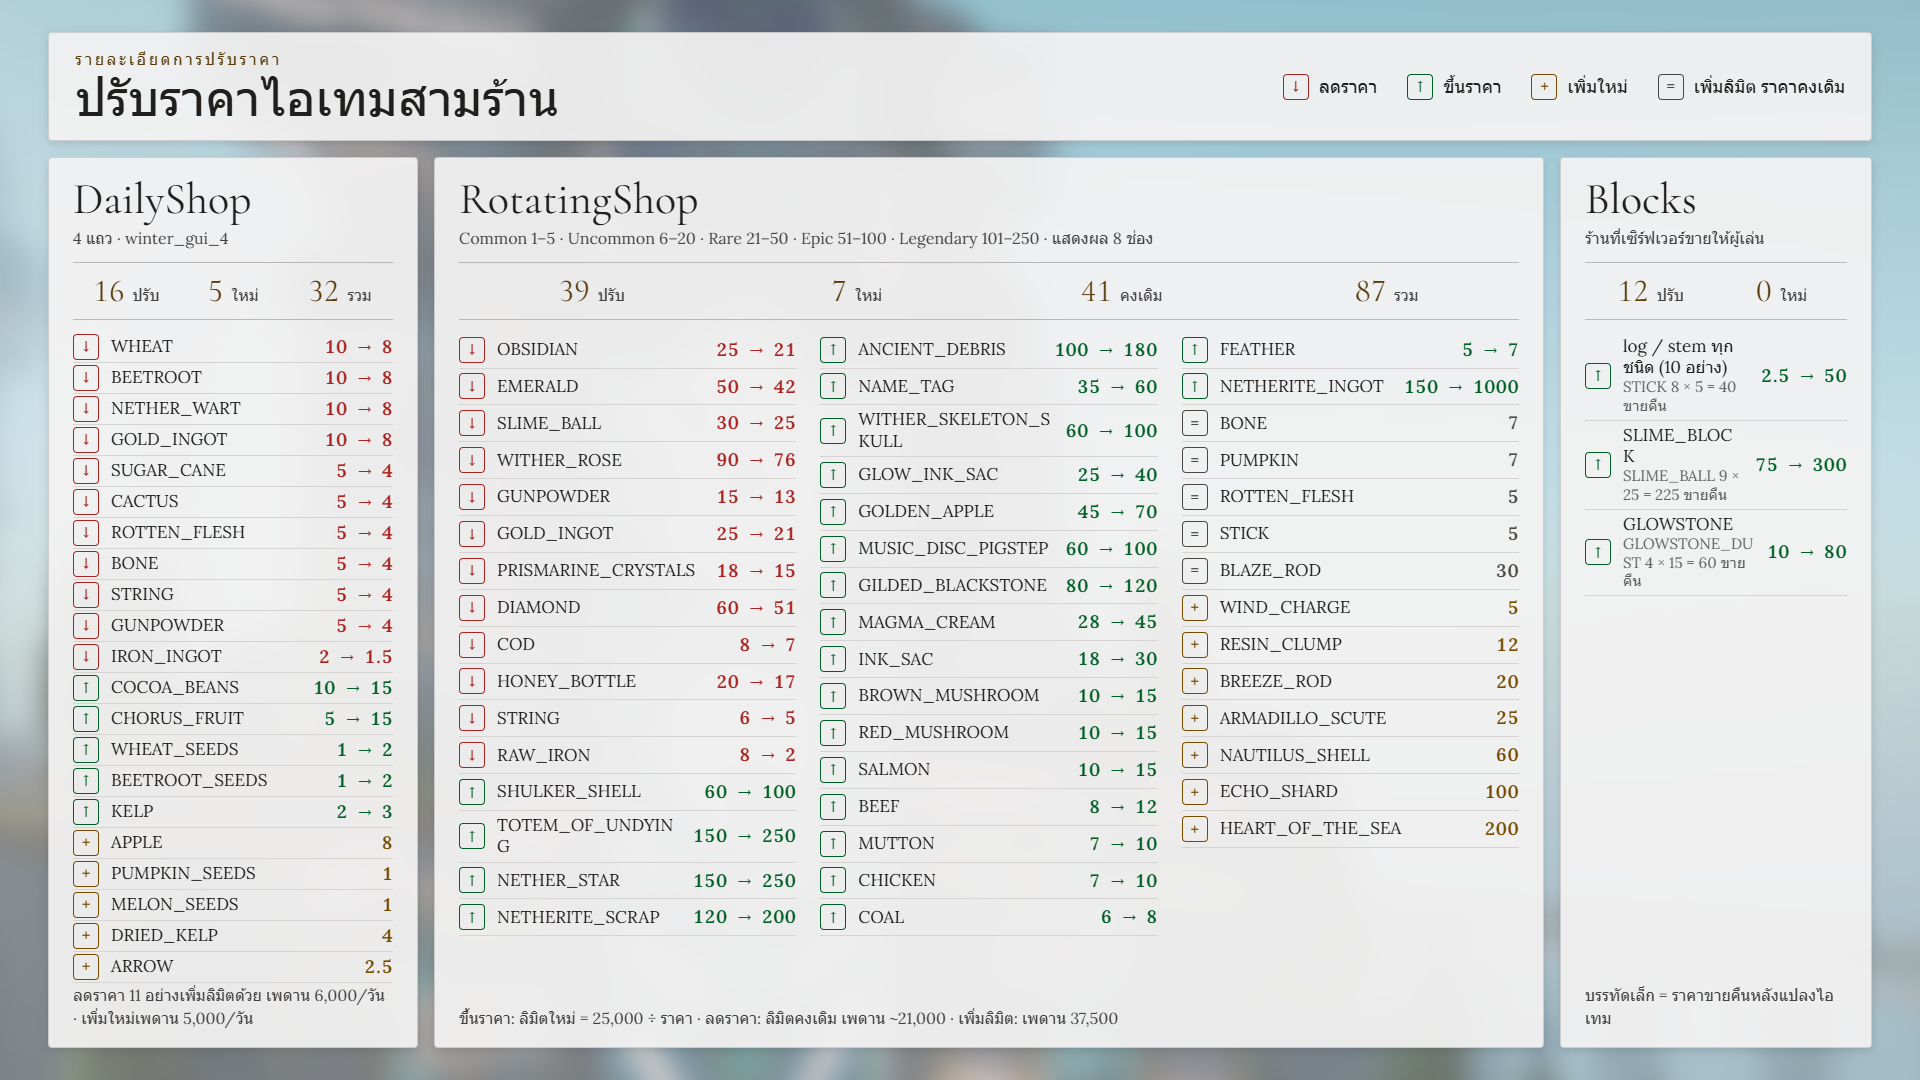This screenshot has height=1080, width=1920.
Task: Click the DailyShop heading
Action: coord(162,201)
